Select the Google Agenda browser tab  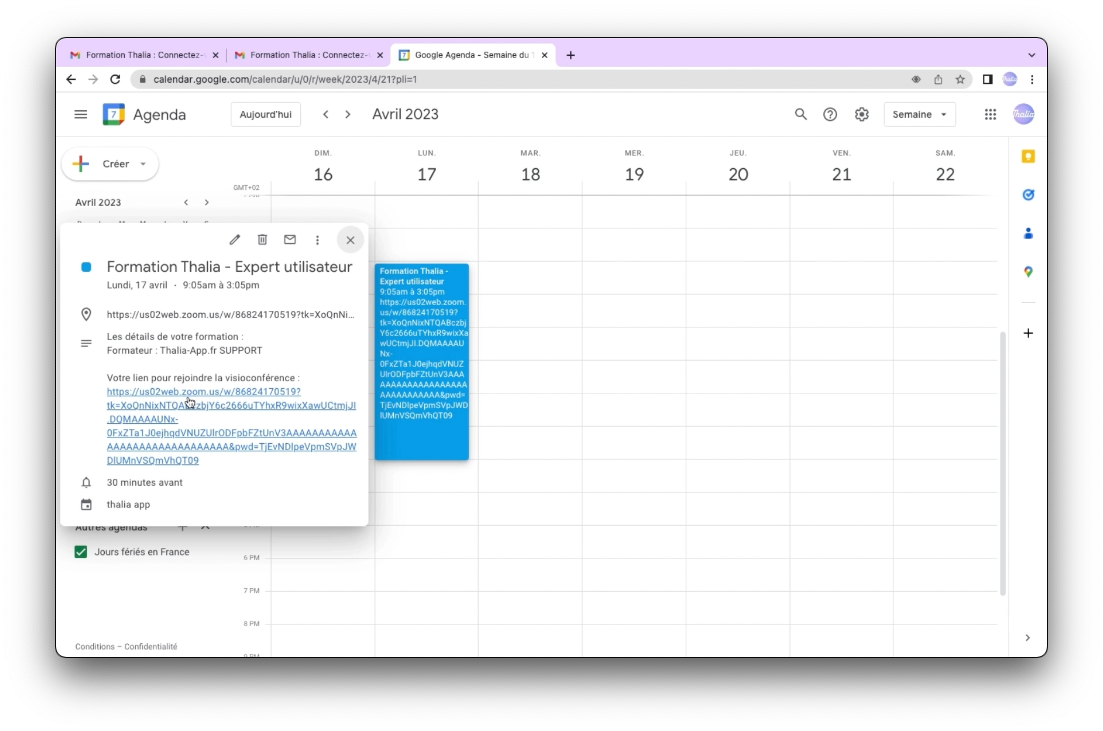(475, 55)
